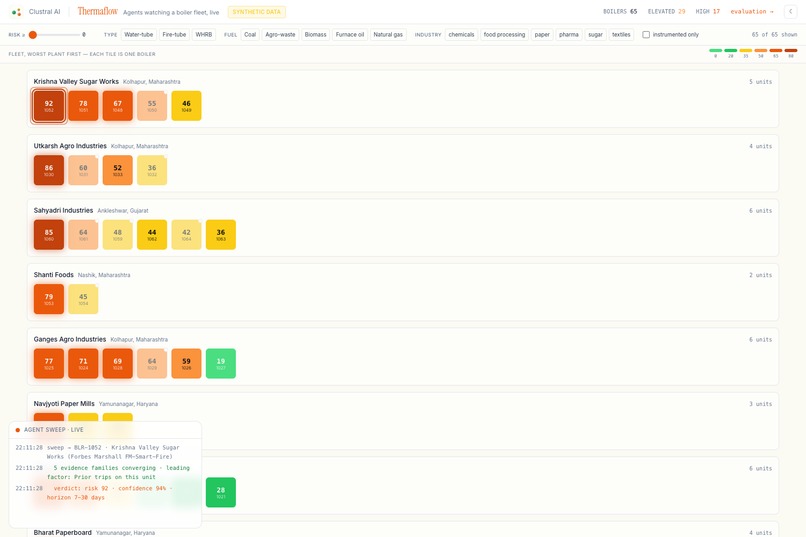Select Krishna Valley boiler tile 92
The height and width of the screenshot is (537, 806).
tap(49, 106)
